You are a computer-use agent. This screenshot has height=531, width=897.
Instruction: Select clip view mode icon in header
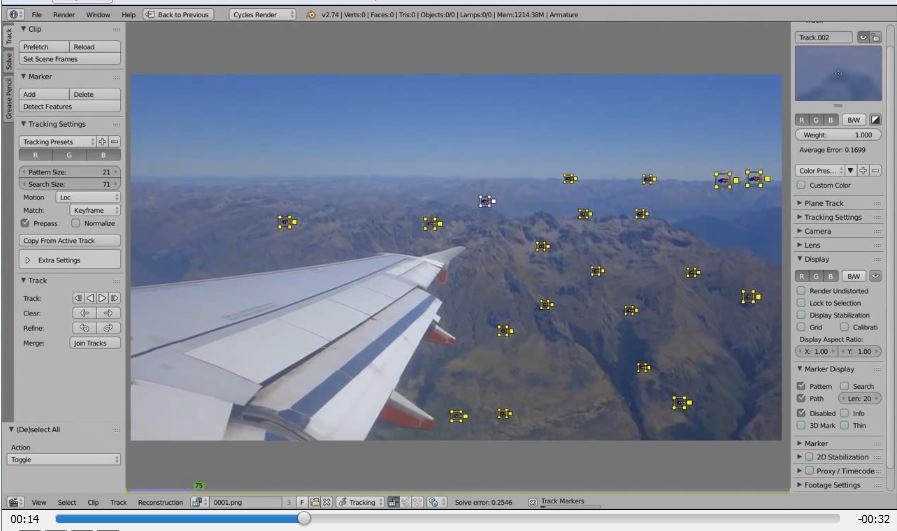[x=393, y=502]
